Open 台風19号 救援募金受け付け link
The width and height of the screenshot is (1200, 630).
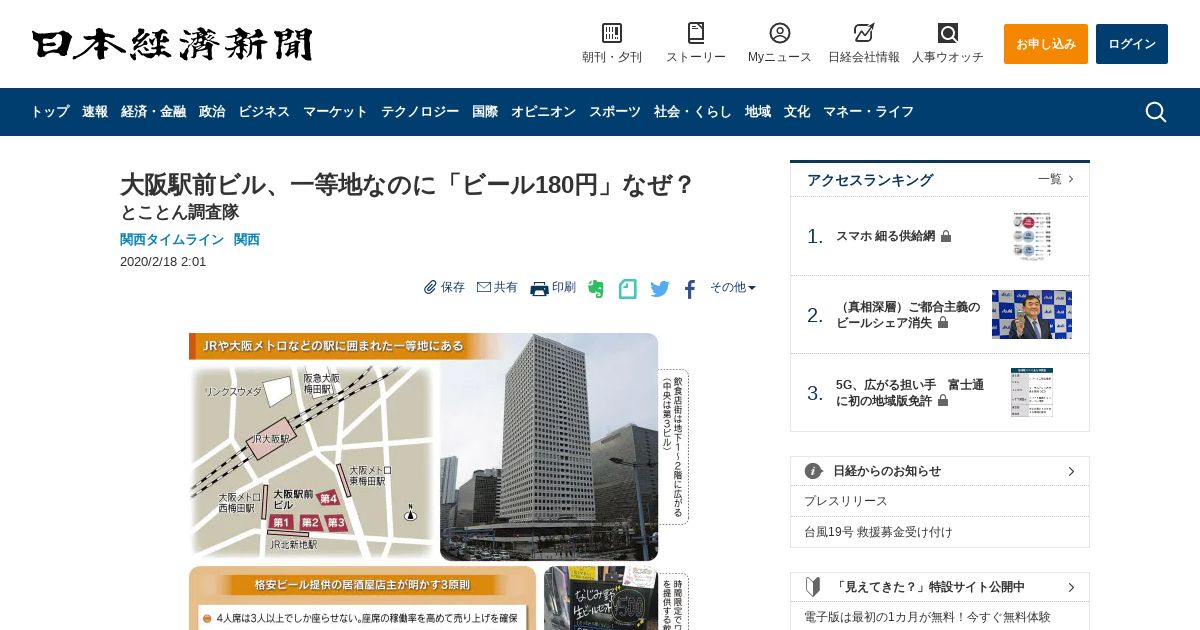pos(878,532)
